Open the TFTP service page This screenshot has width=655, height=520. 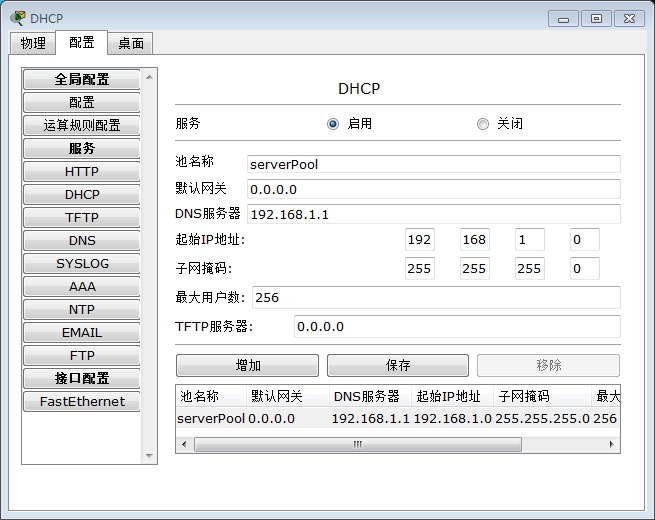pos(82,217)
